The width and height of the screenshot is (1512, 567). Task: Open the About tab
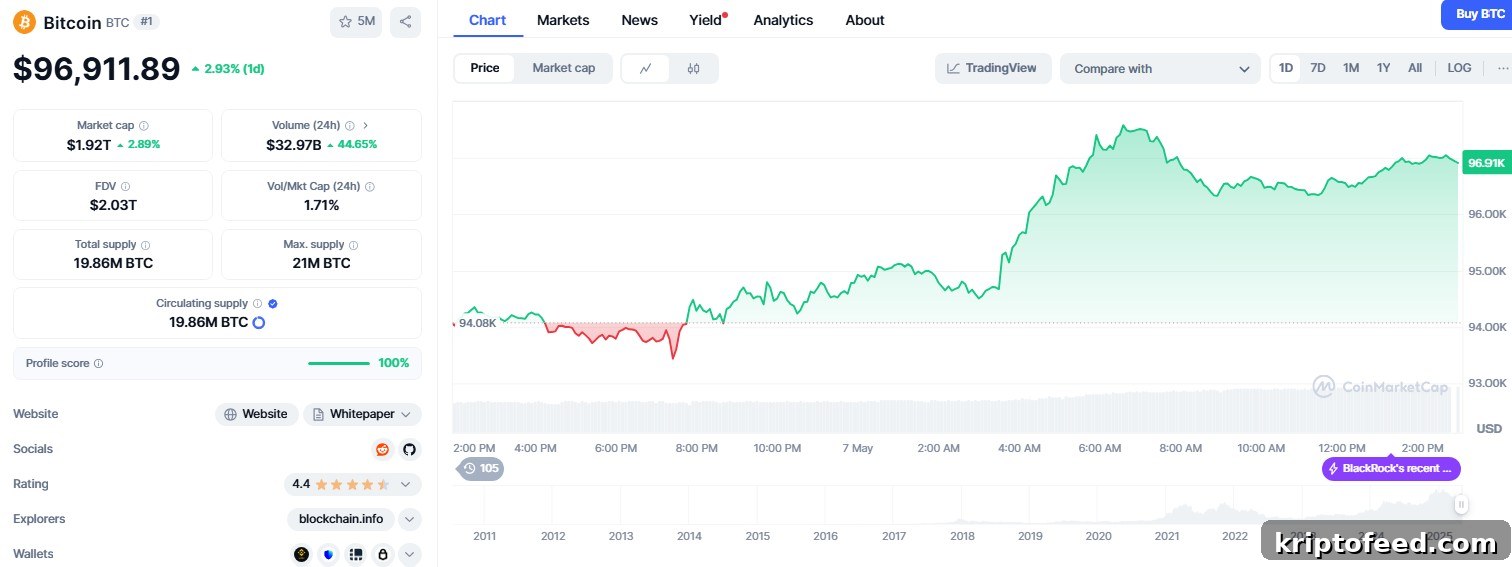coord(865,20)
